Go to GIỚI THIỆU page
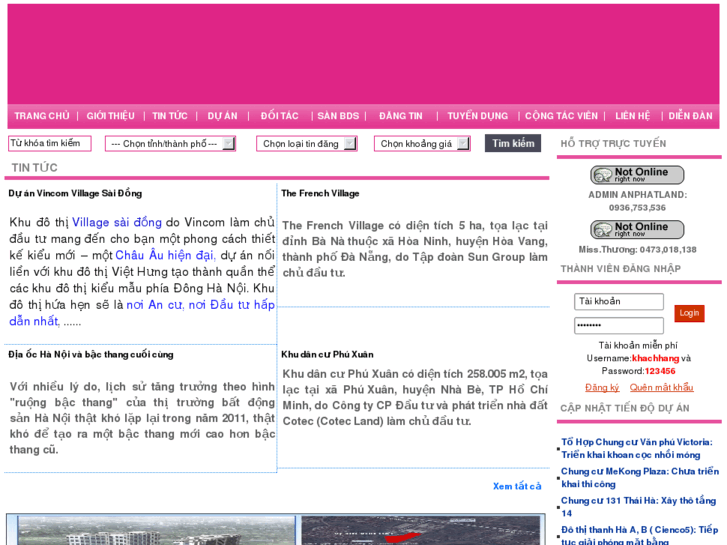This screenshot has height=545, width=727. [110, 116]
